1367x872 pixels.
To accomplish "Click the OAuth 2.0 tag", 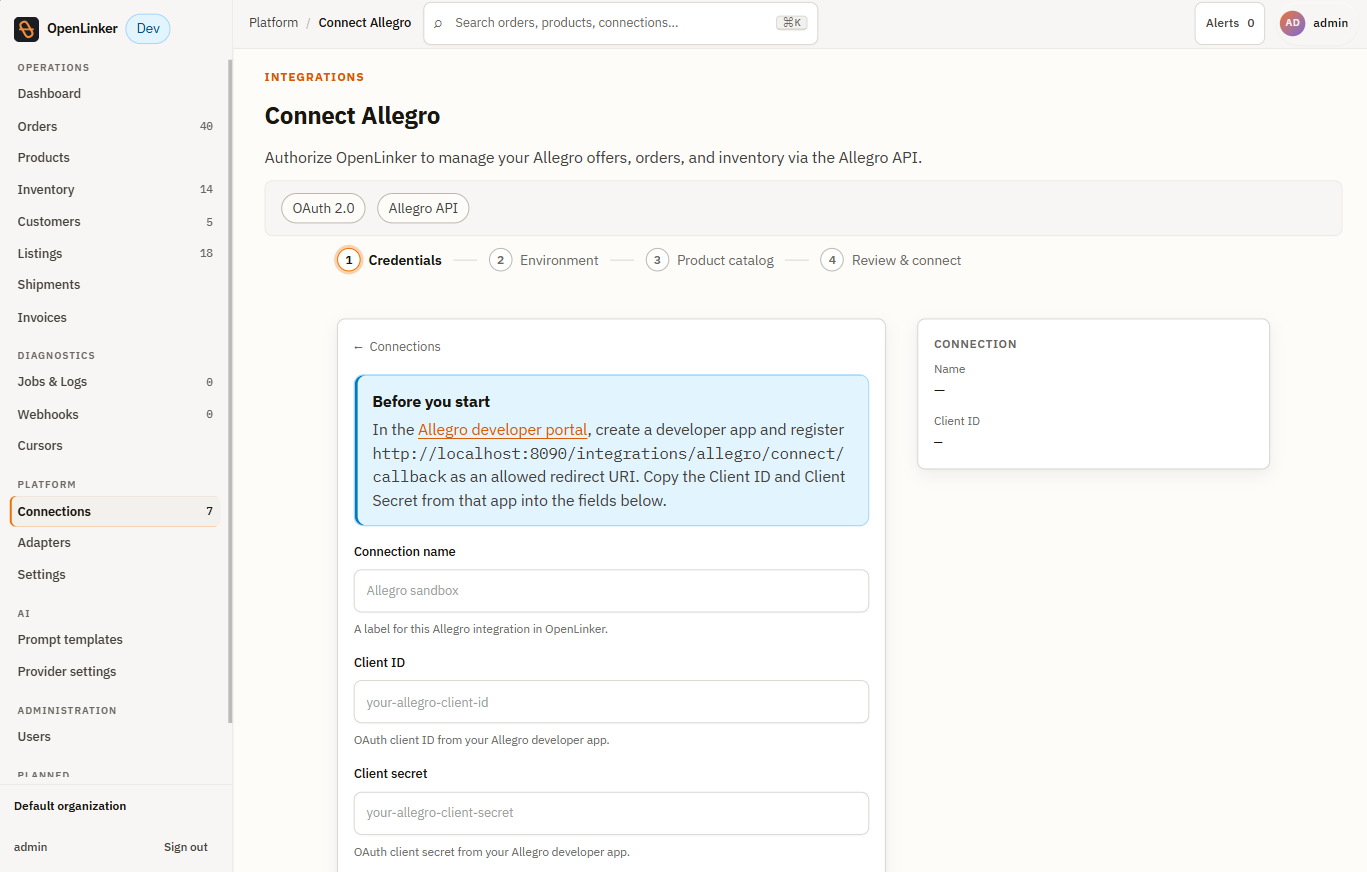I will (323, 208).
